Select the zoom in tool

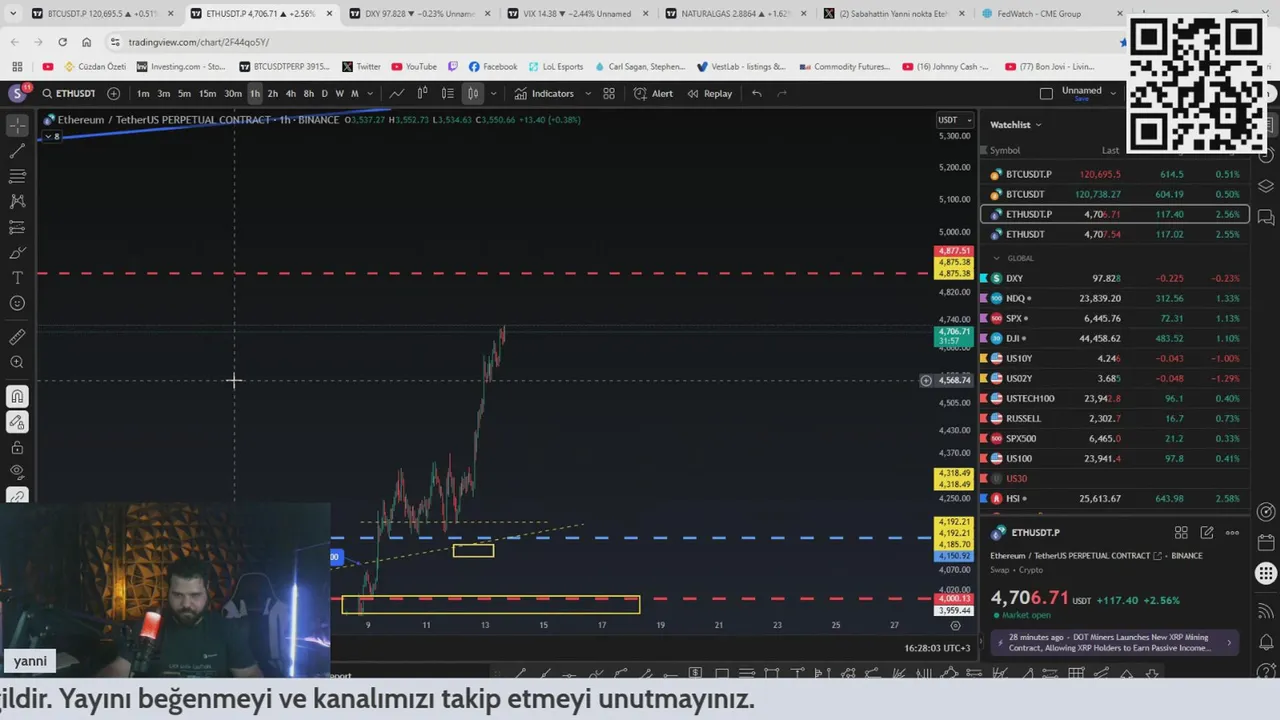[x=17, y=362]
